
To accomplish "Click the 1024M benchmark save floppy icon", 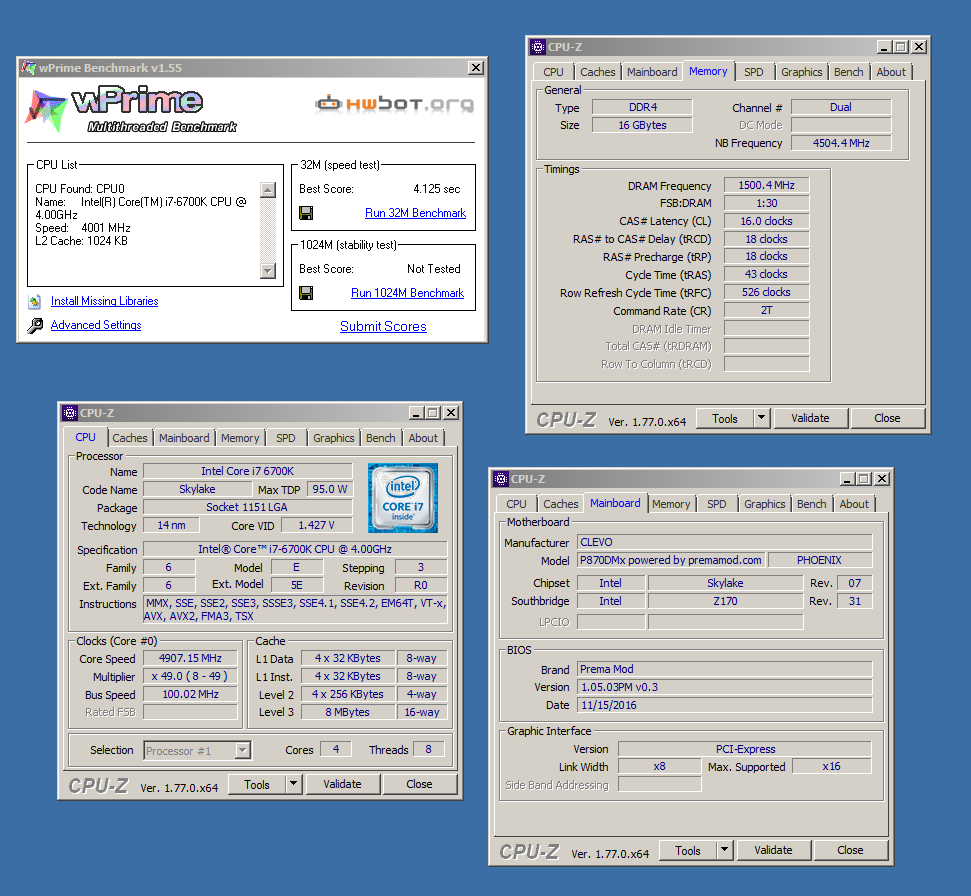I will click(x=306, y=293).
